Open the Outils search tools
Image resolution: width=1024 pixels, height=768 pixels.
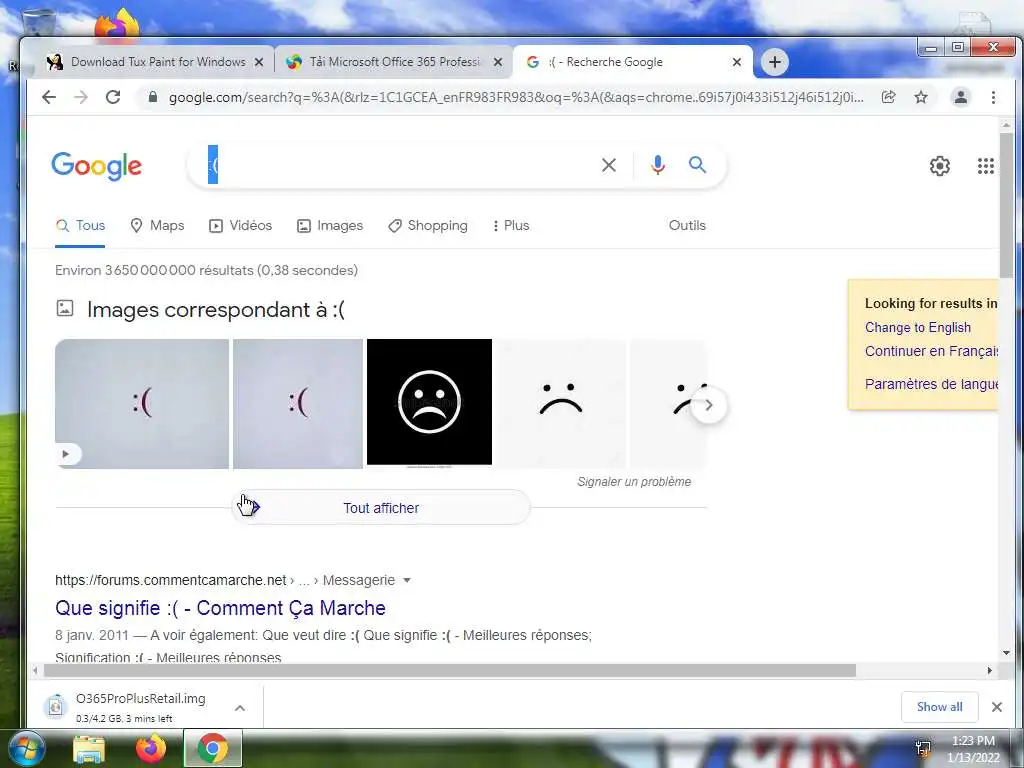point(687,225)
